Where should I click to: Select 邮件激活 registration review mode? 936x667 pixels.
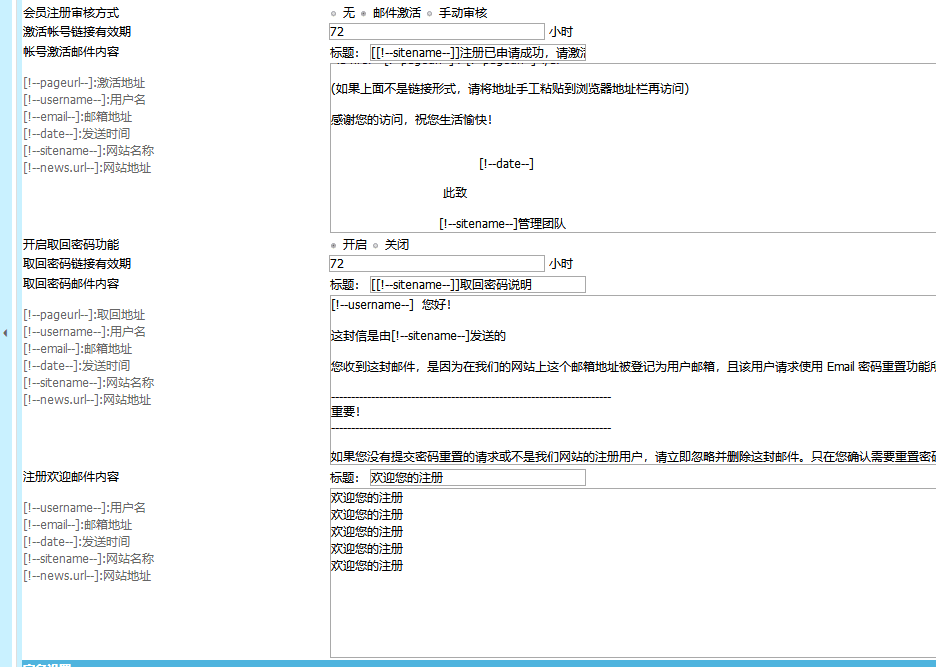pyautogui.click(x=364, y=14)
